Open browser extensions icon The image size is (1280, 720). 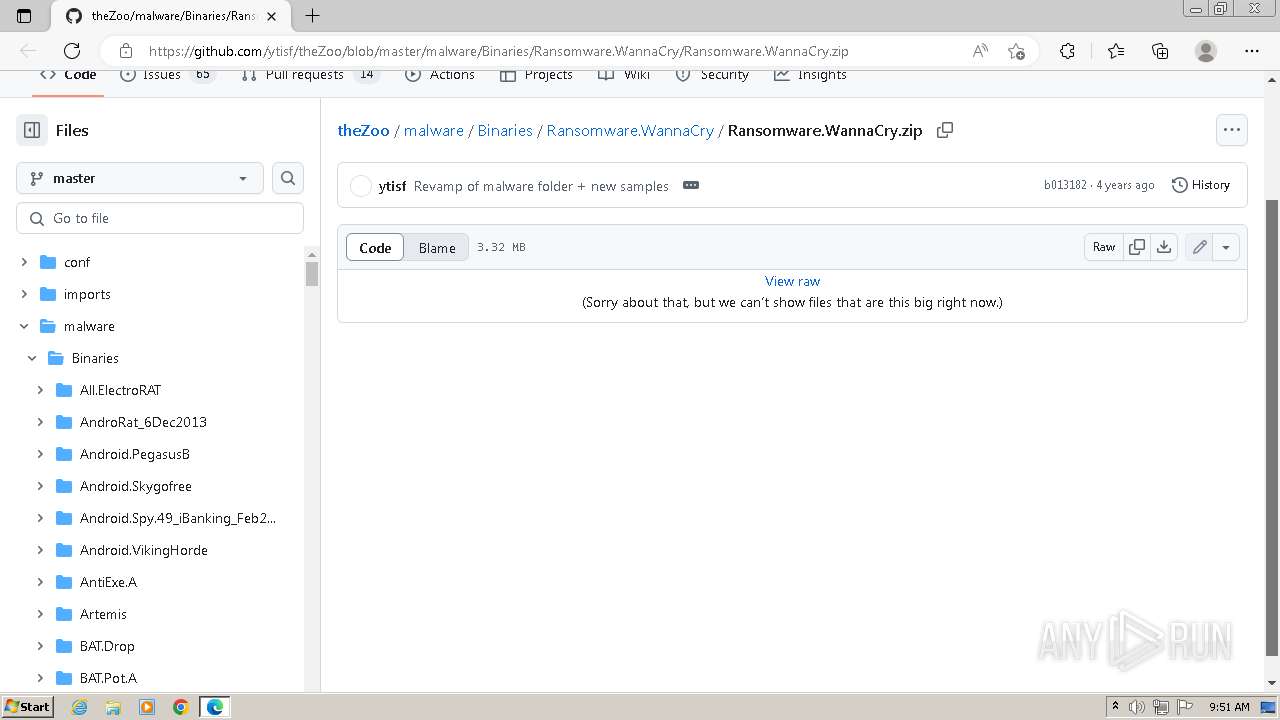pyautogui.click(x=1067, y=51)
